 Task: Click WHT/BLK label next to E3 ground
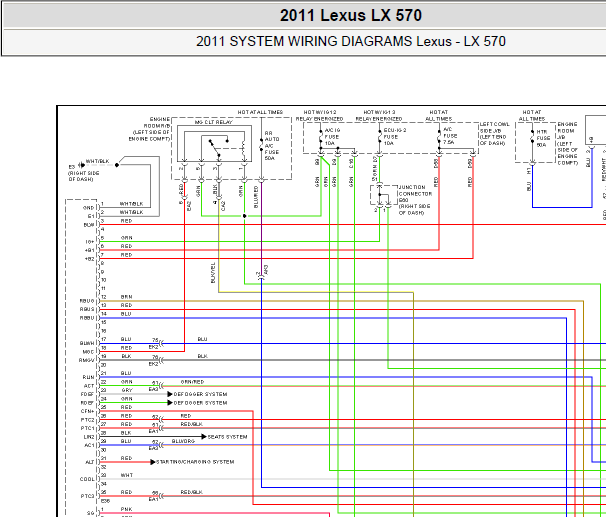(97, 161)
